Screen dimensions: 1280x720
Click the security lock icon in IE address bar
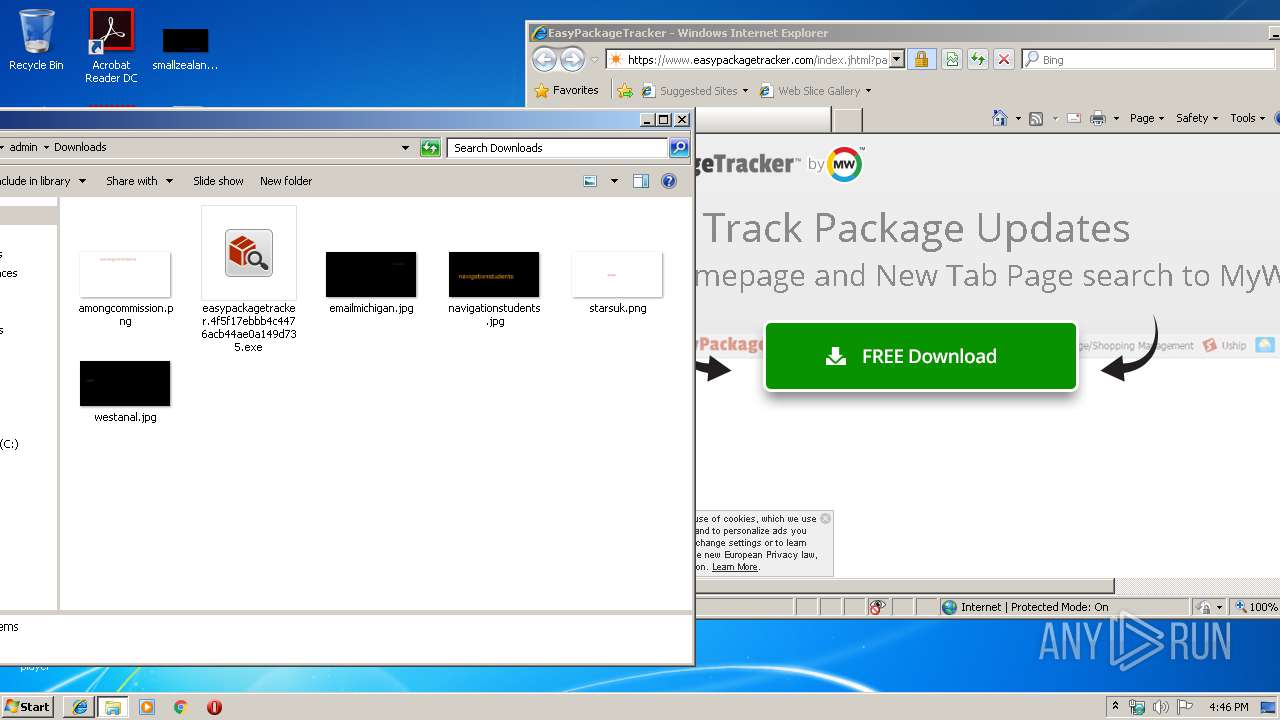click(922, 60)
